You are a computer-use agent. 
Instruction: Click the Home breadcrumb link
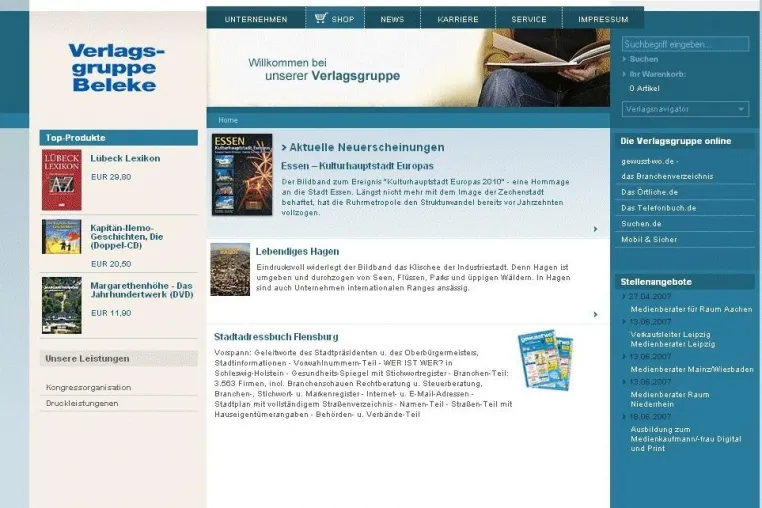coord(228,120)
